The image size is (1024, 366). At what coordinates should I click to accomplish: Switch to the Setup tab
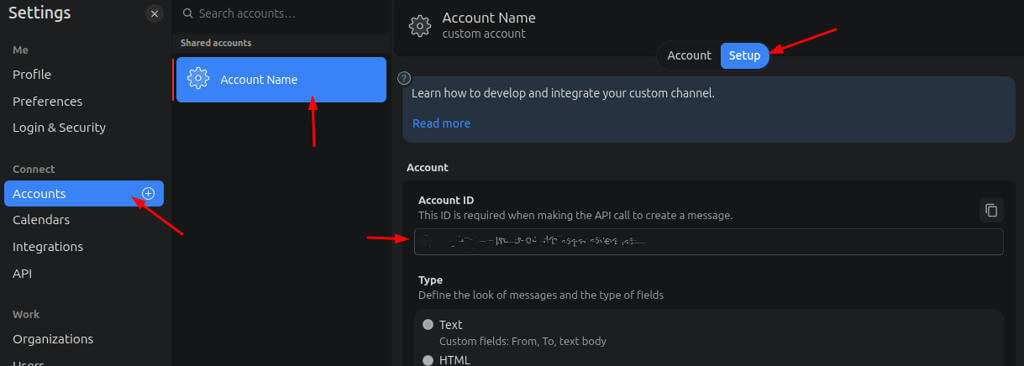tap(744, 56)
